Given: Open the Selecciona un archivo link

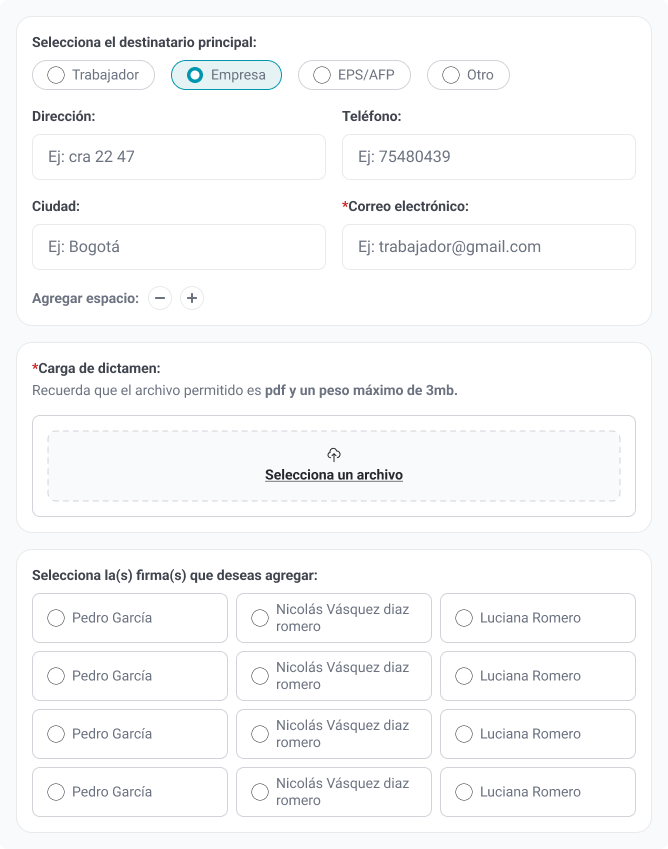Looking at the screenshot, I should pos(334,475).
